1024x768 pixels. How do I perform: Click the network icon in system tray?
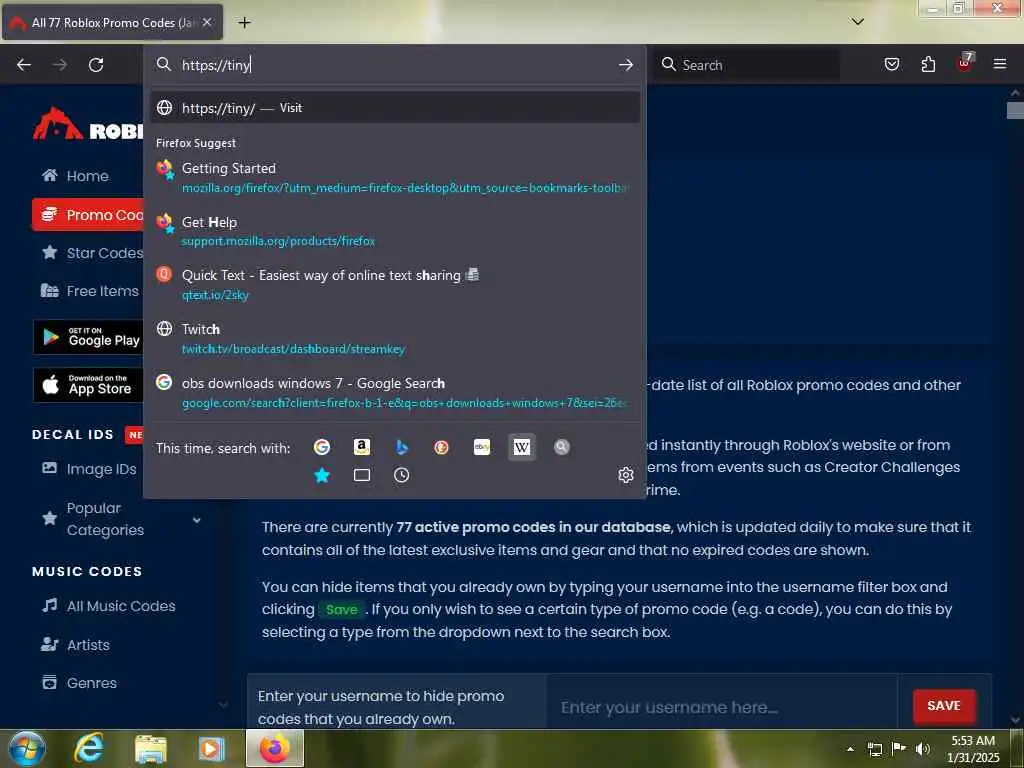click(874, 749)
